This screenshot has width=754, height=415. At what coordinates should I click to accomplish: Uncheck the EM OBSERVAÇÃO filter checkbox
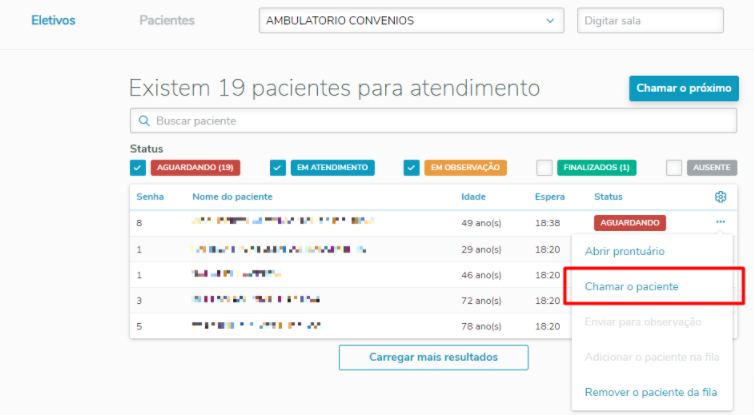click(x=411, y=168)
